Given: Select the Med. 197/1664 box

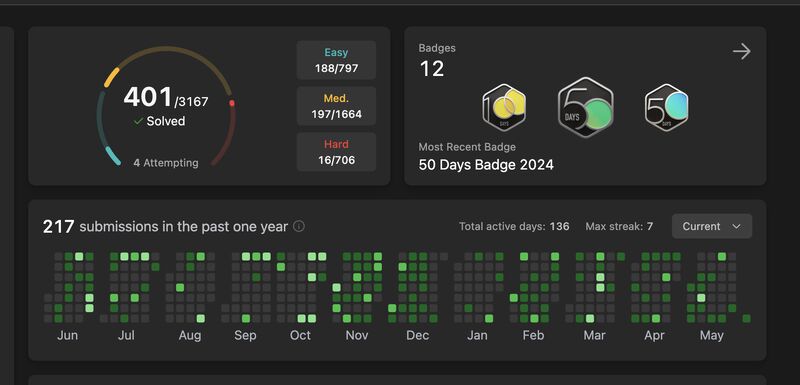Looking at the screenshot, I should click(x=336, y=106).
